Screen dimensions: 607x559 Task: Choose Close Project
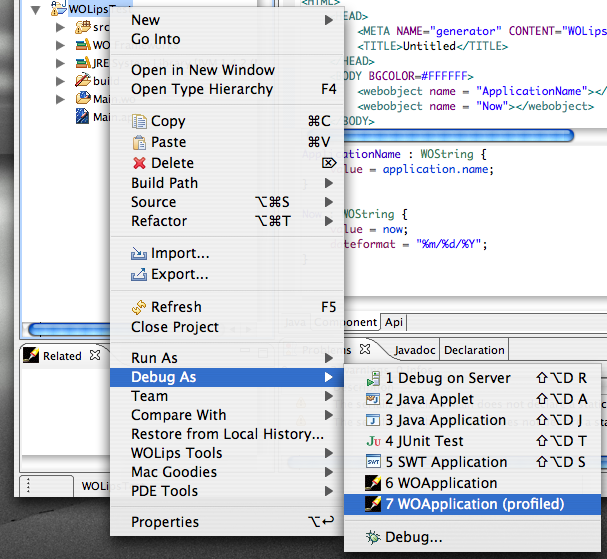click(x=227, y=327)
